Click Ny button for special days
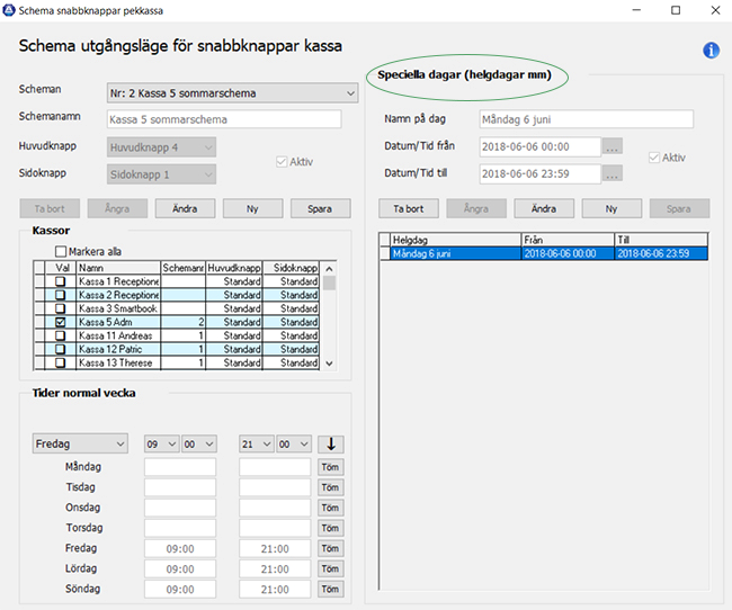This screenshot has width=732, height=610. coord(612,209)
